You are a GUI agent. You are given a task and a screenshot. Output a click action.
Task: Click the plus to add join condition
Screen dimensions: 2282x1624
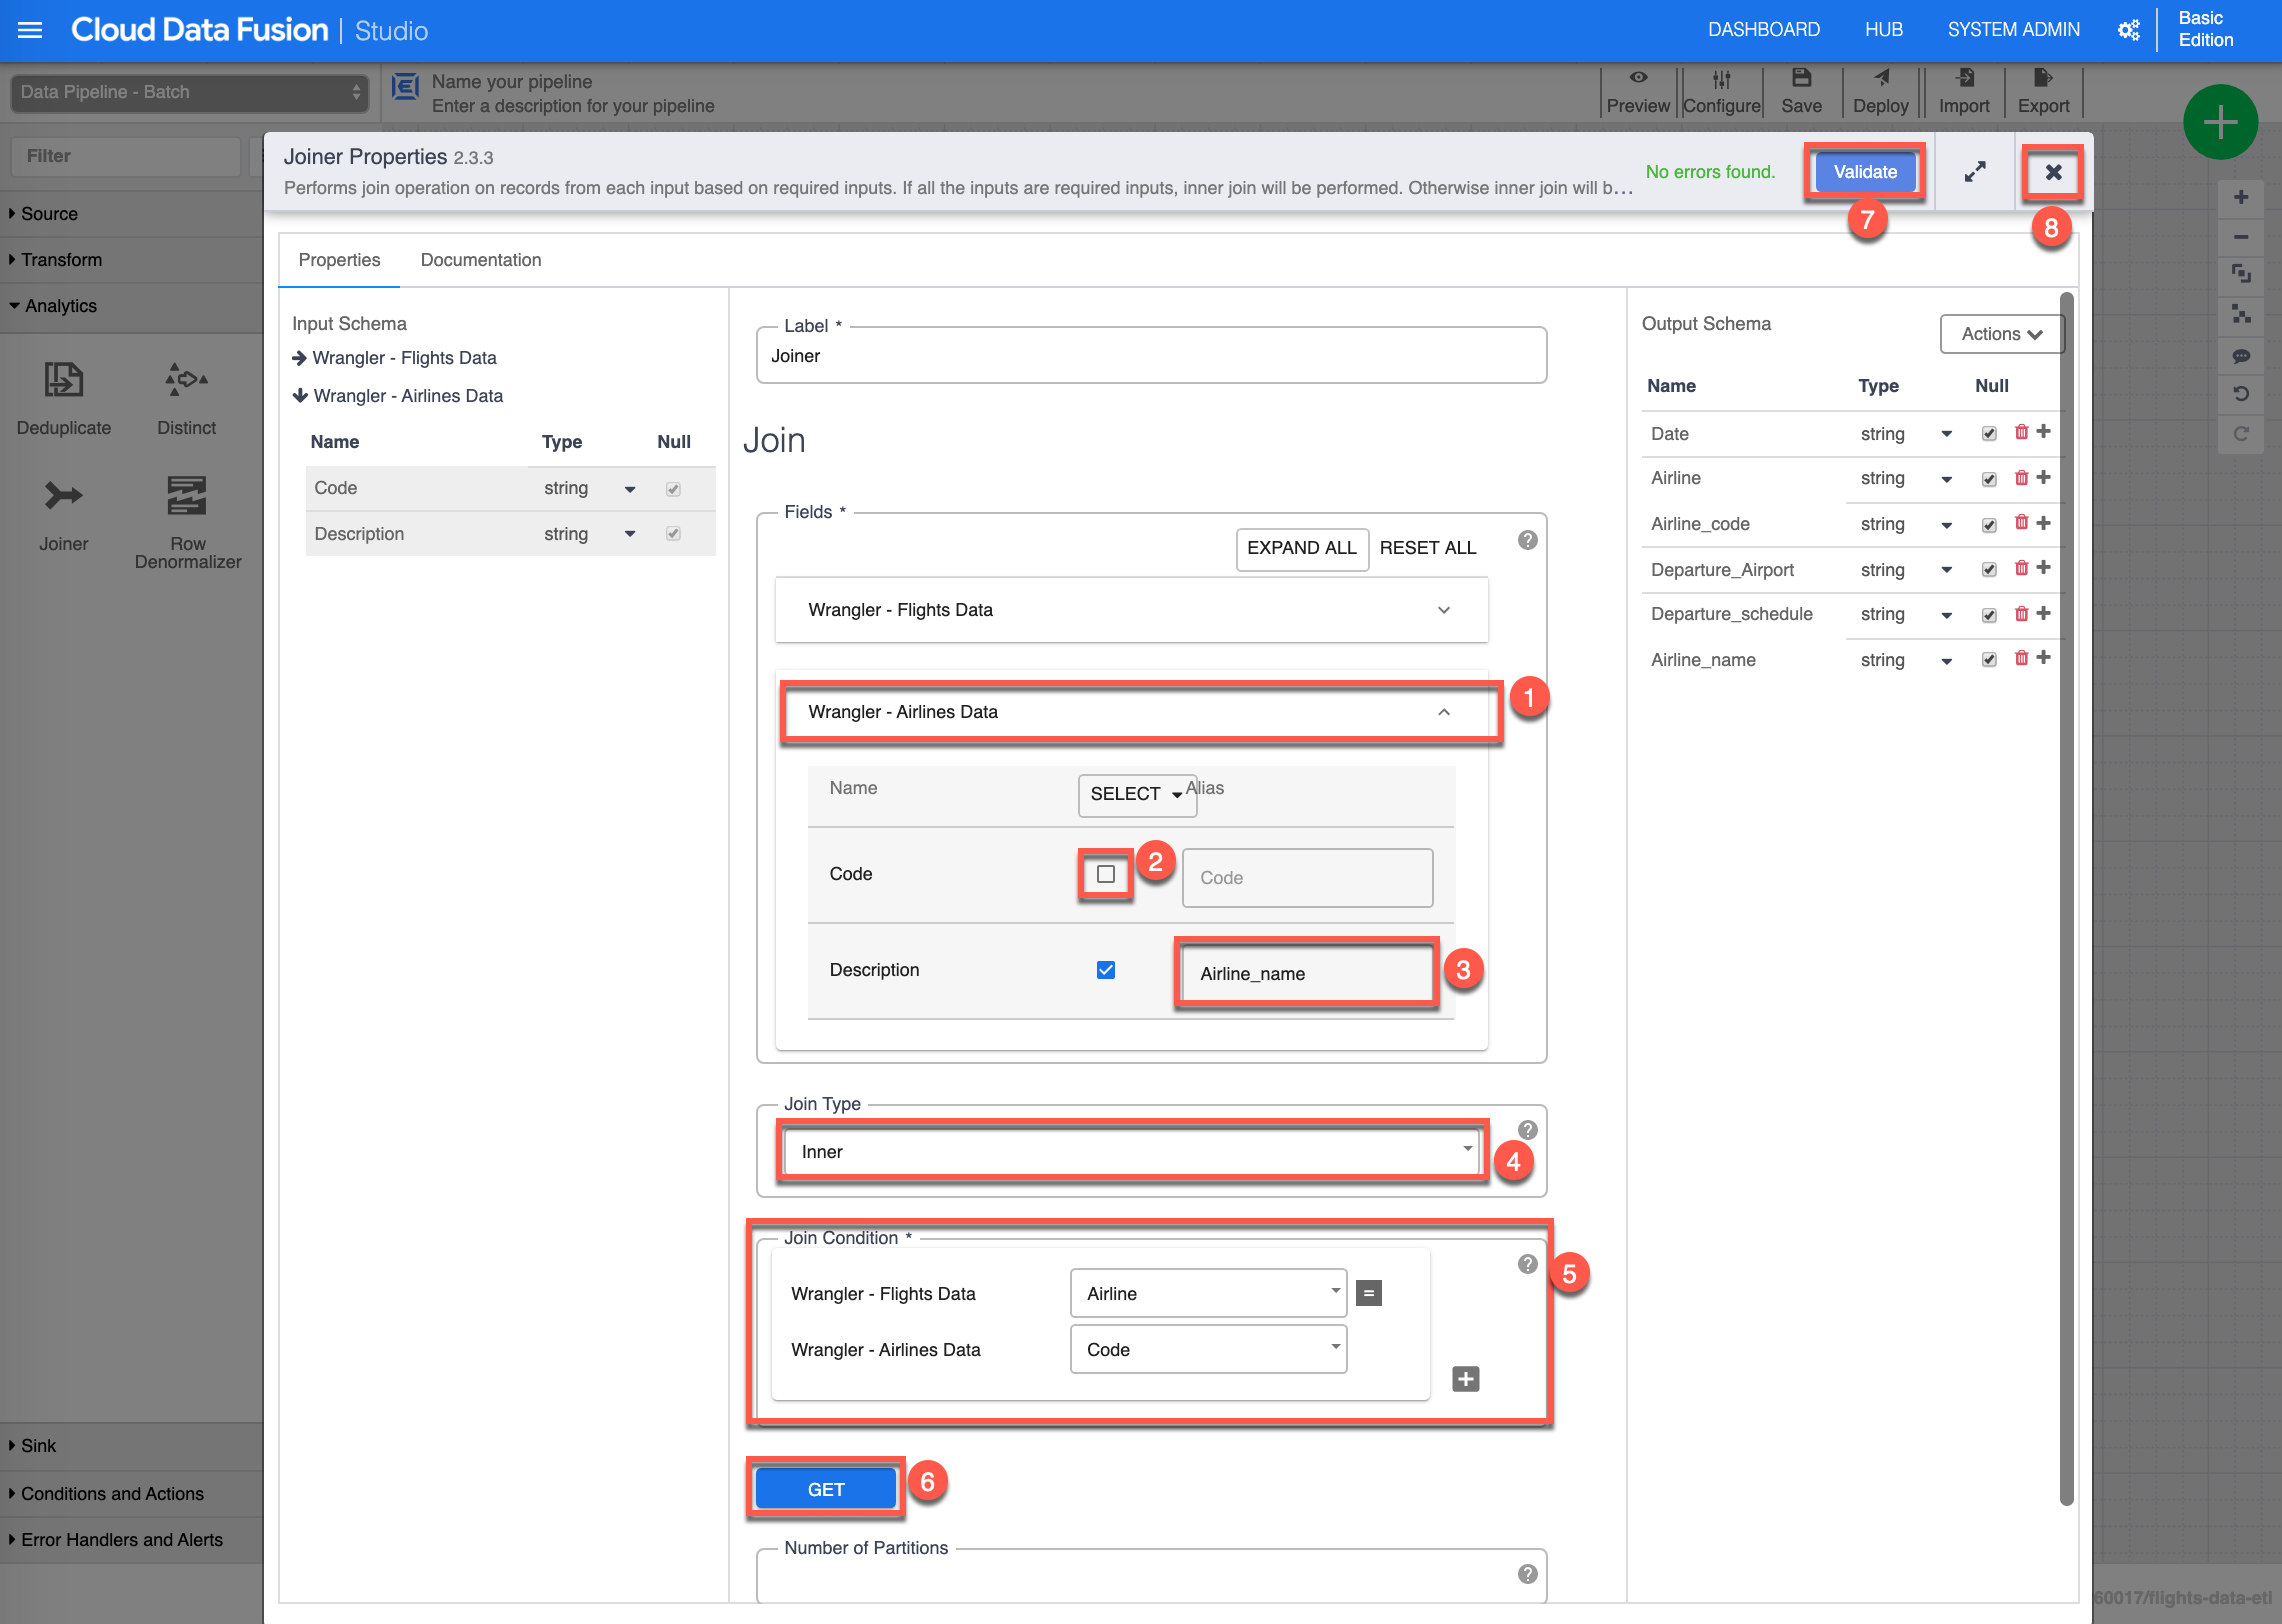pos(1465,1379)
